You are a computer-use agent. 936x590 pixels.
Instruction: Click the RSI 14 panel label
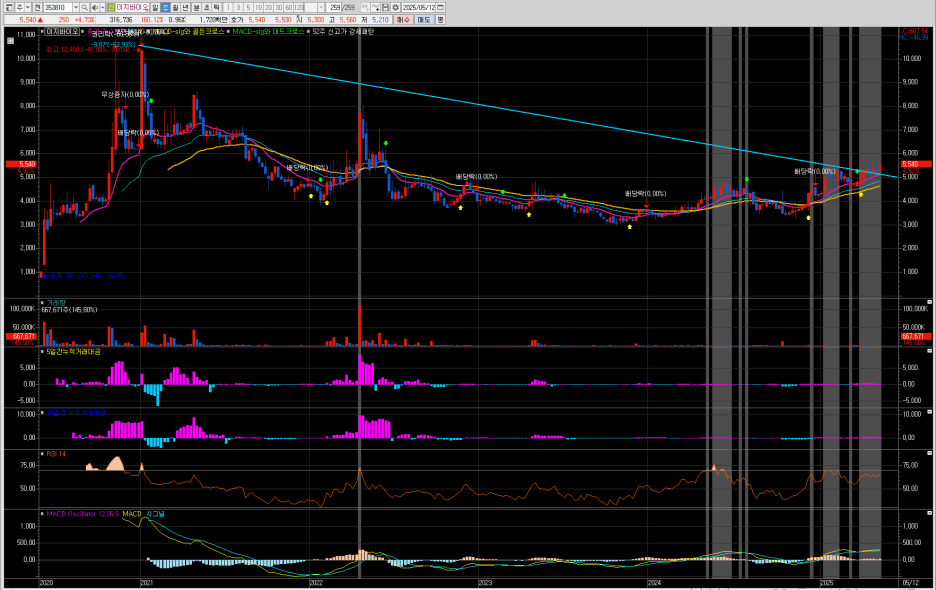(x=56, y=454)
